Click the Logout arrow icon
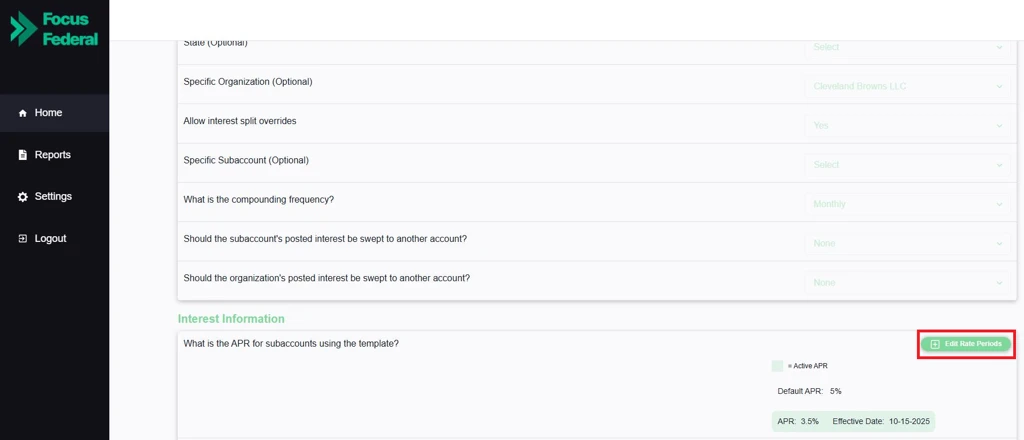 pyautogui.click(x=23, y=239)
